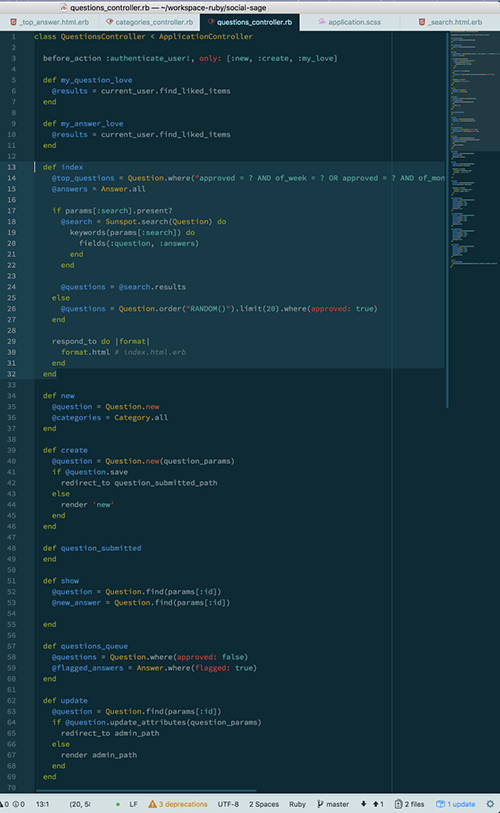This screenshot has width=500, height=813.
Task: Open the master git branch selector
Action: (x=333, y=804)
